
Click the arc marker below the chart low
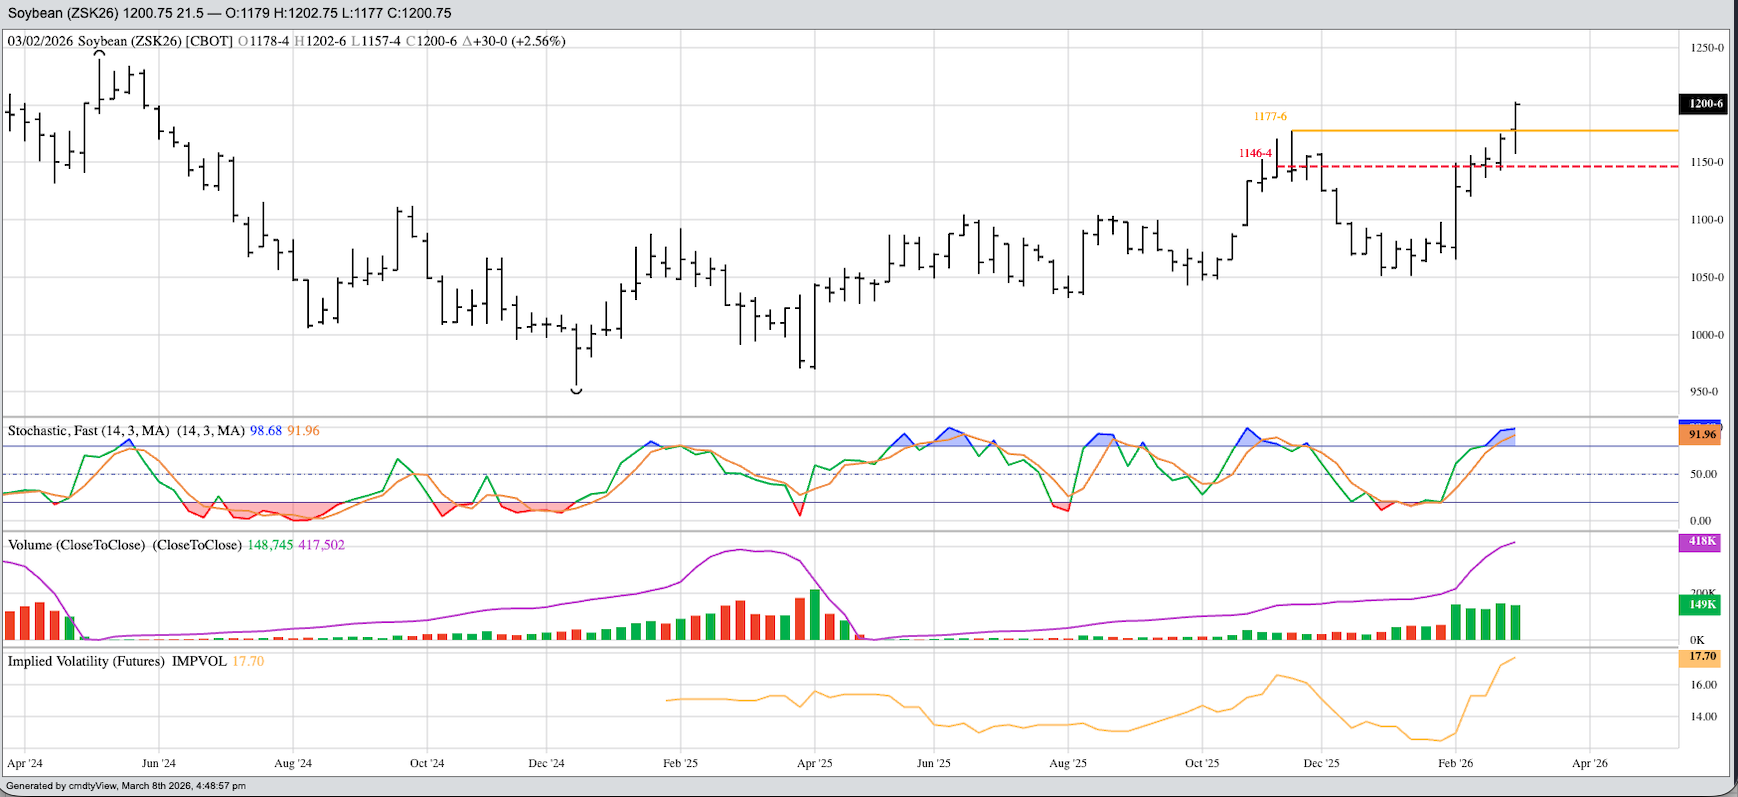pyautogui.click(x=576, y=391)
